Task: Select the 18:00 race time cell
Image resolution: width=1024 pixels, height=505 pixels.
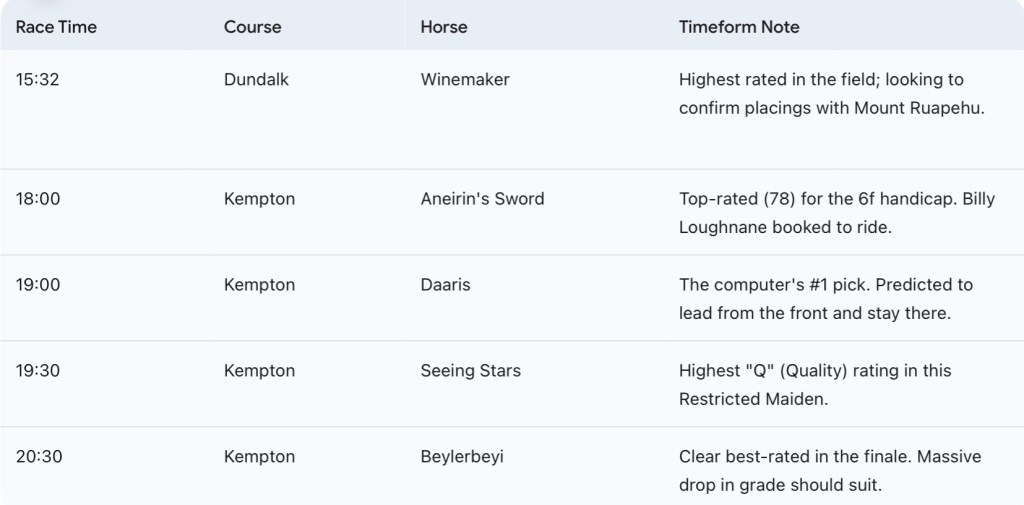Action: point(38,199)
